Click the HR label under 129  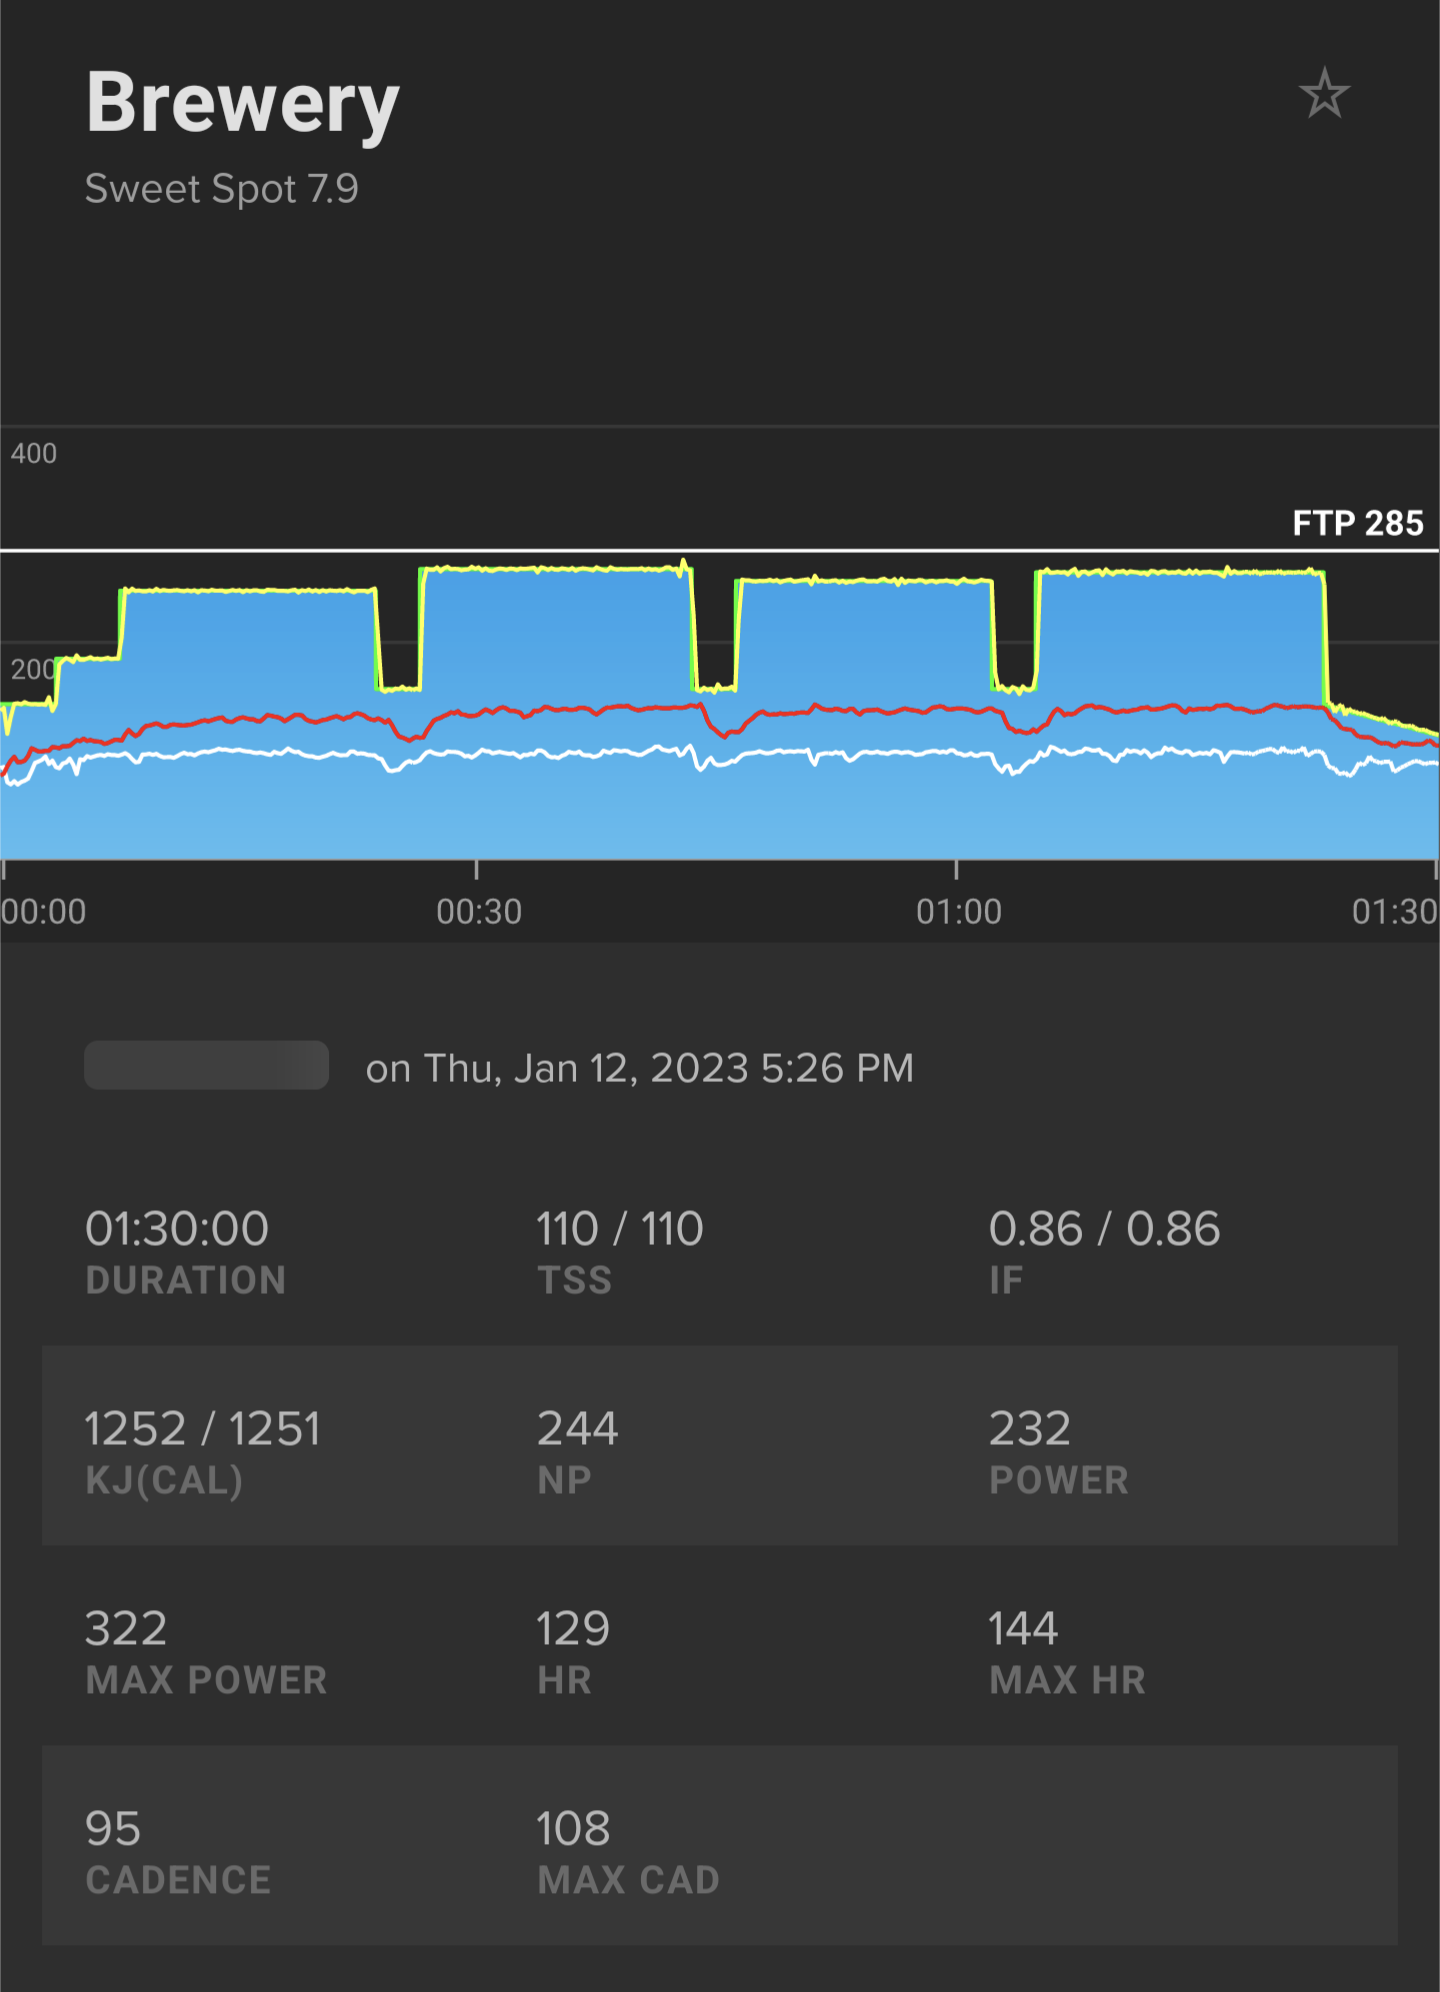point(564,1681)
